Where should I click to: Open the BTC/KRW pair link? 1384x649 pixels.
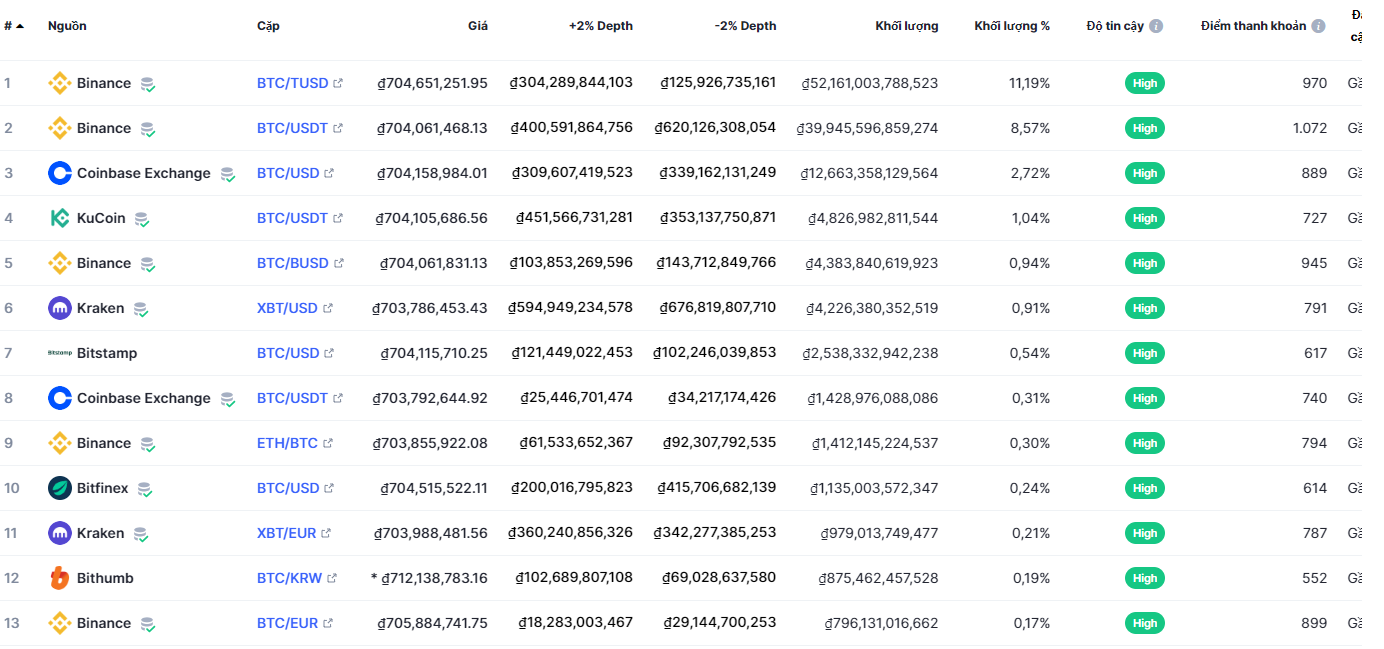click(289, 578)
